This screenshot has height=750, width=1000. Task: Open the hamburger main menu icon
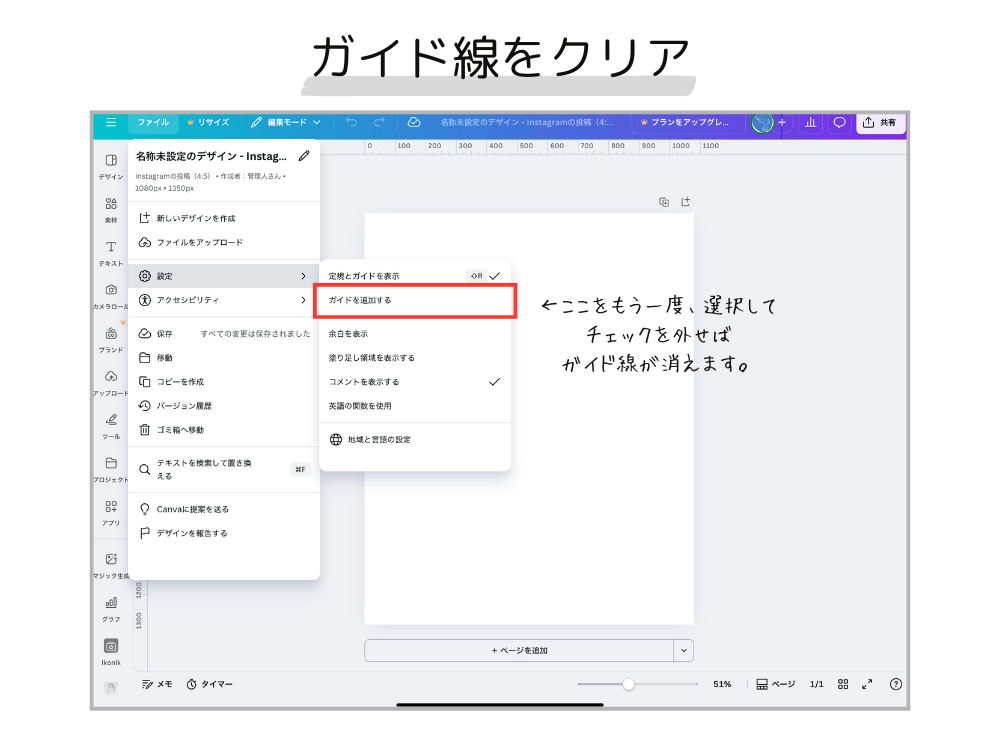[x=111, y=122]
